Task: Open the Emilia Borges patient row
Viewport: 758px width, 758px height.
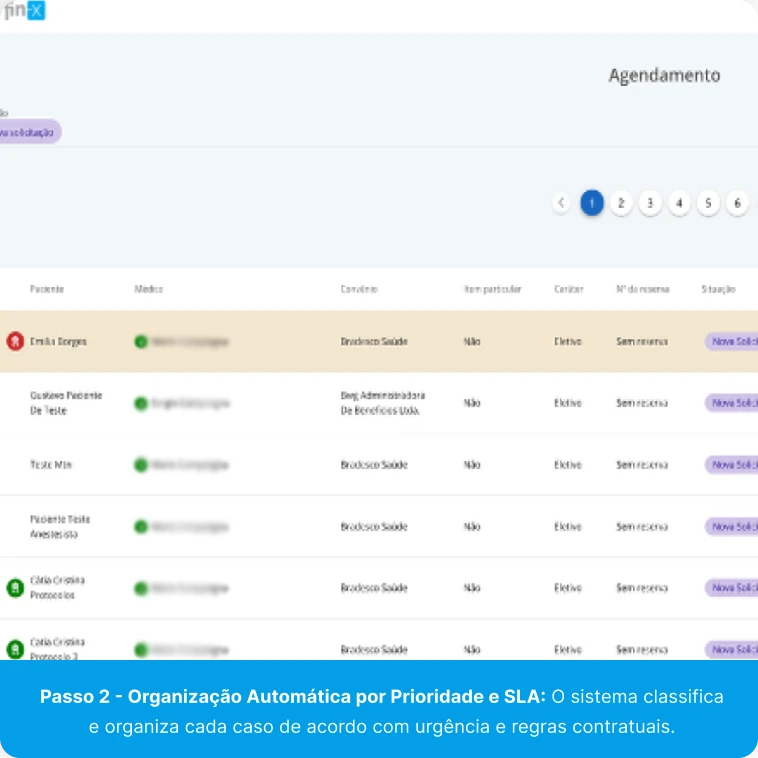Action: click(x=58, y=341)
